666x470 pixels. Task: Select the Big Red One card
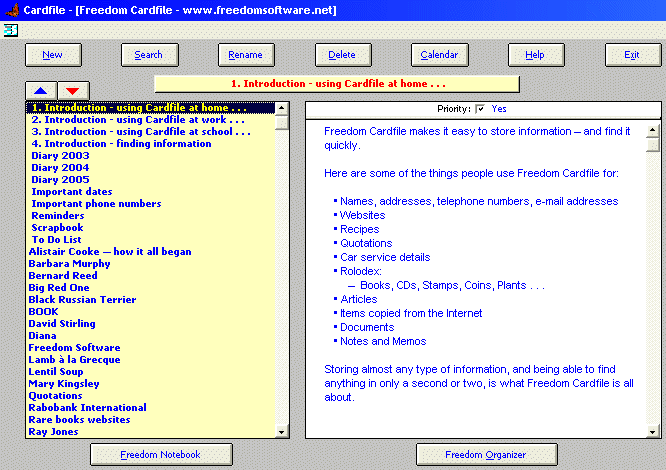tap(150, 288)
